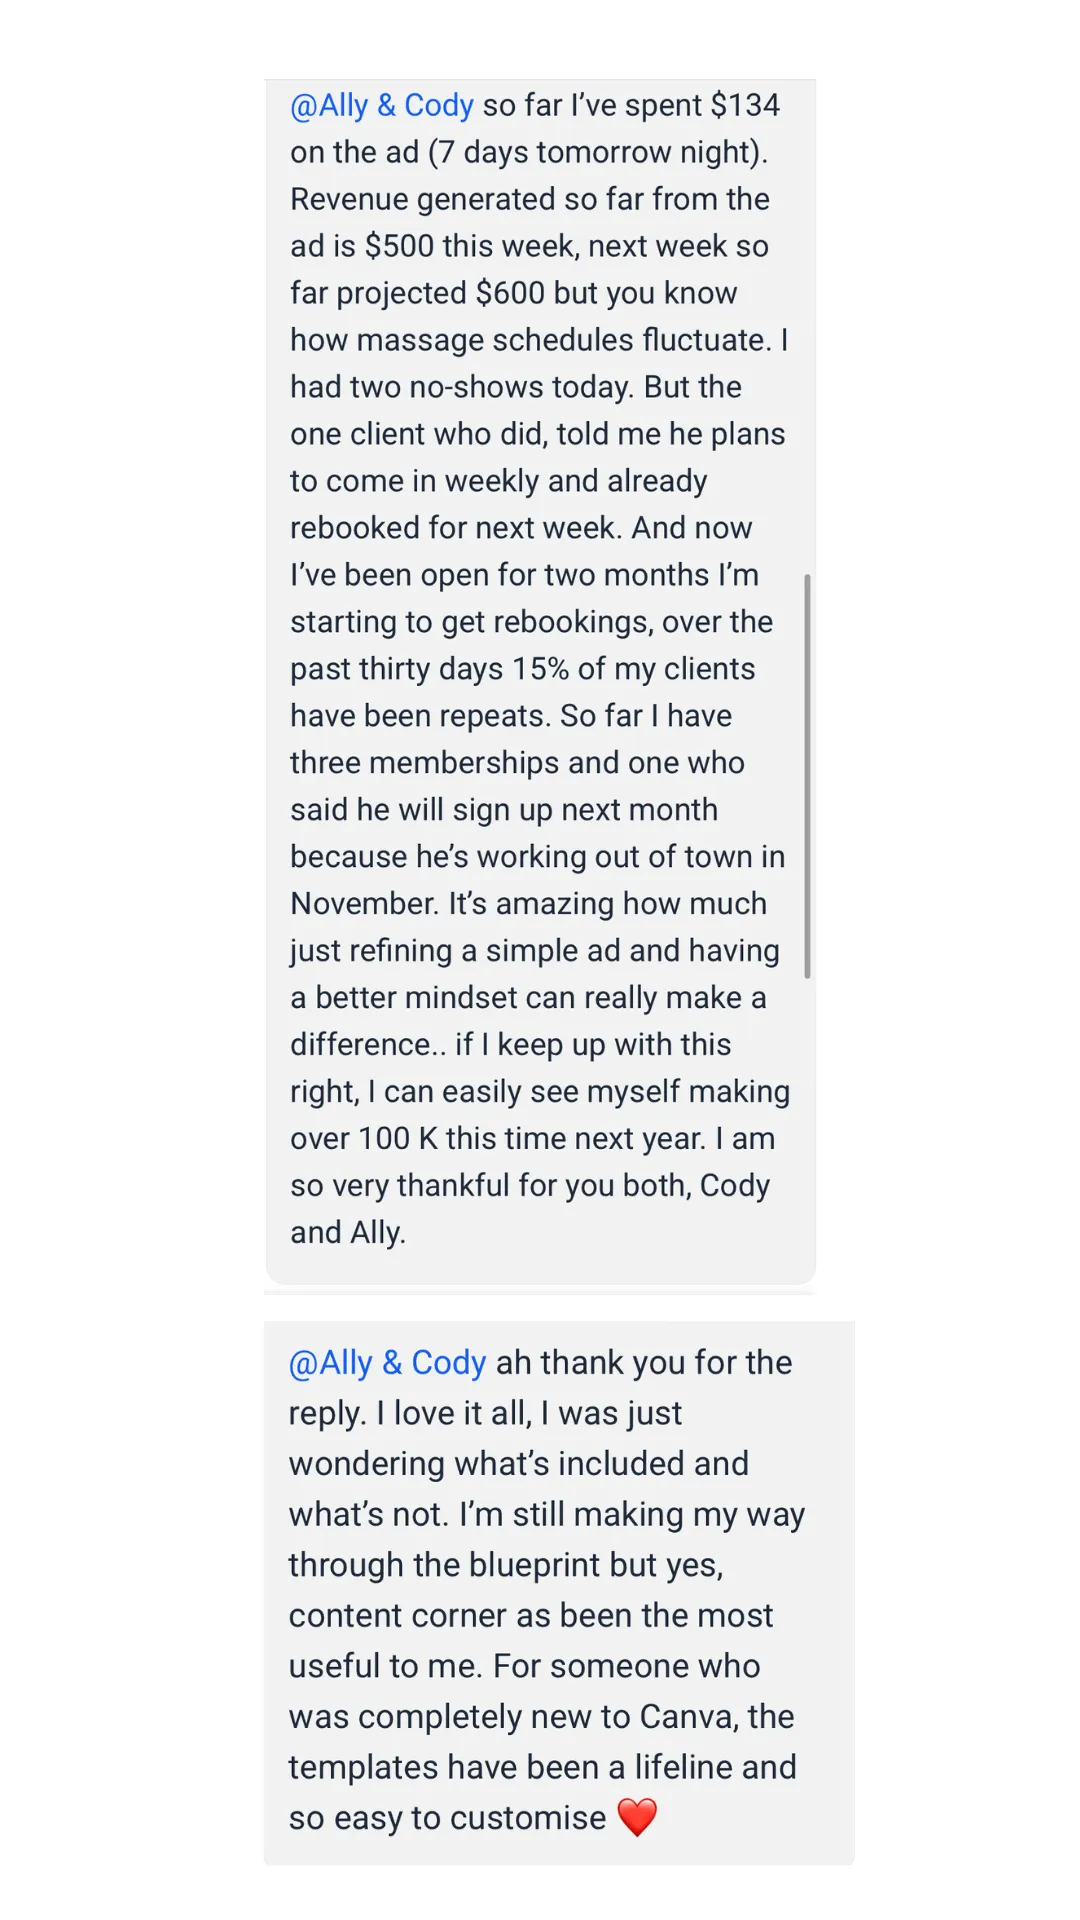This screenshot has width=1080, height=1920.
Task: Click the "100 K" text
Action: (398, 1138)
